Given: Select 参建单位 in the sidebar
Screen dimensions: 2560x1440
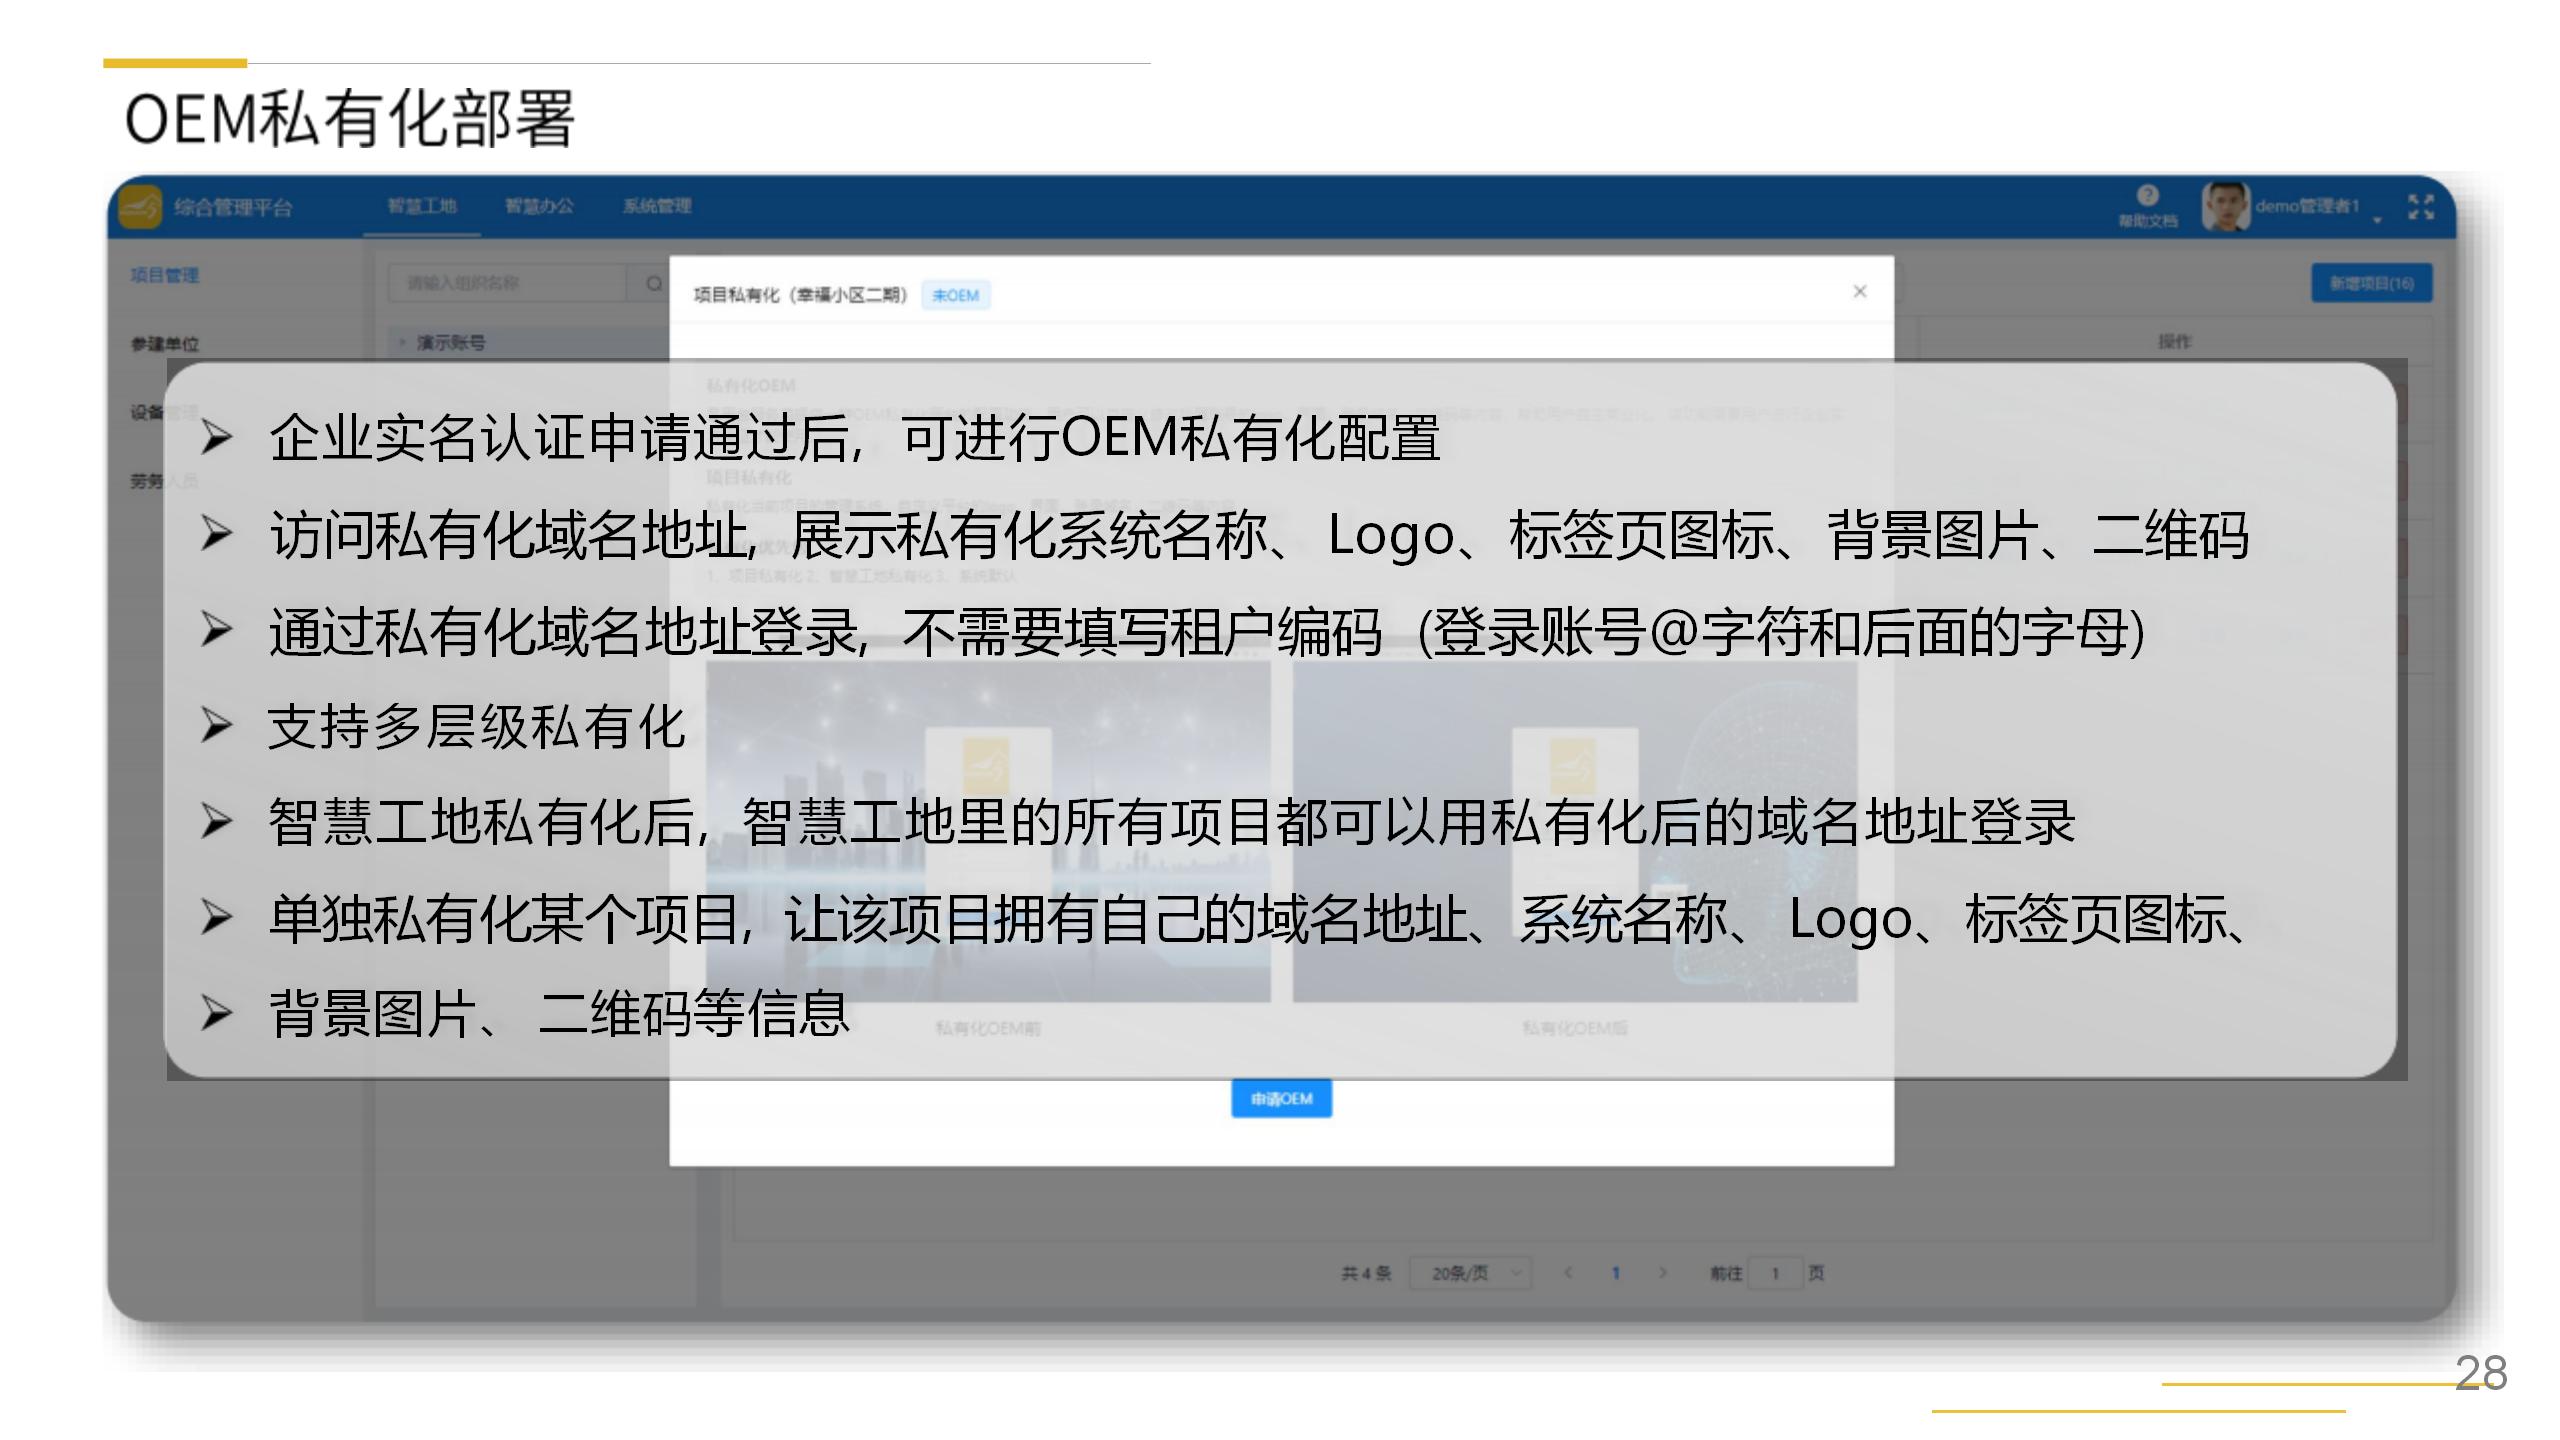Looking at the screenshot, I should 164,344.
